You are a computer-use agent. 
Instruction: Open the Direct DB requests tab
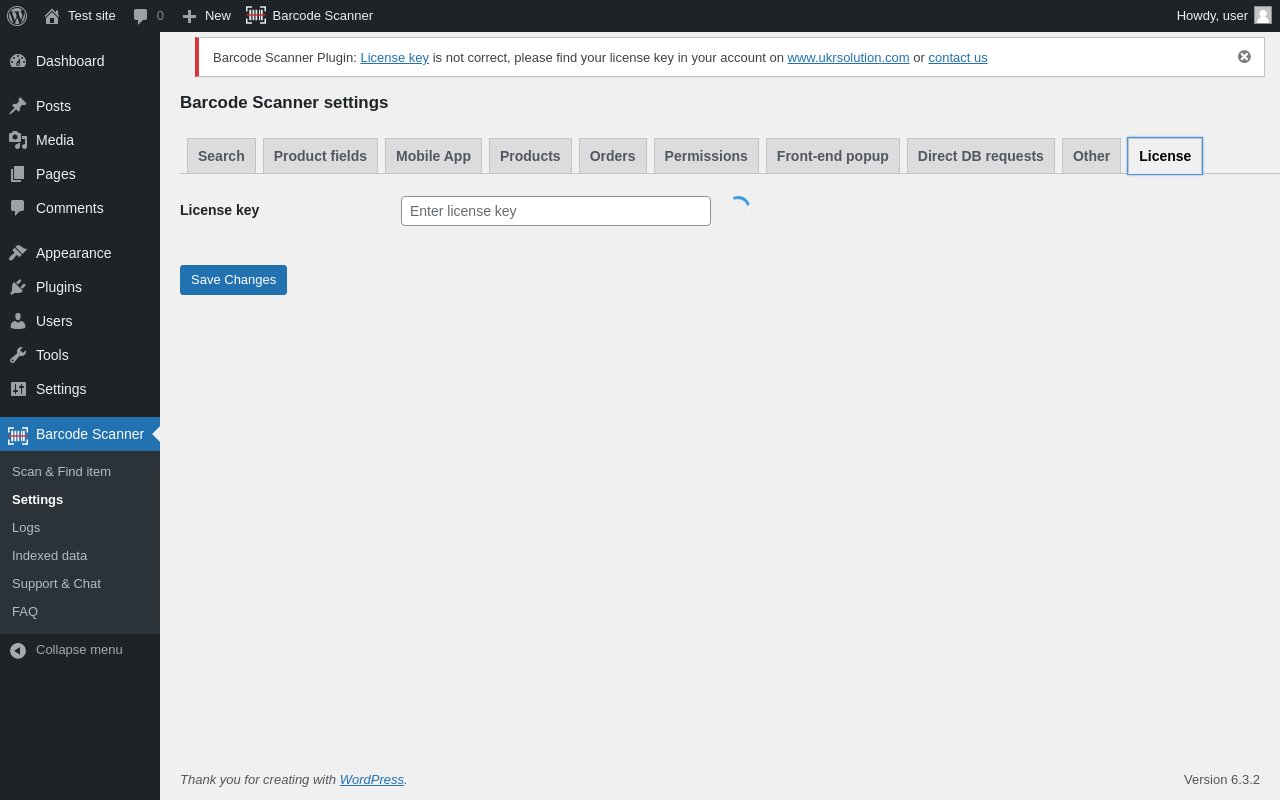981,156
